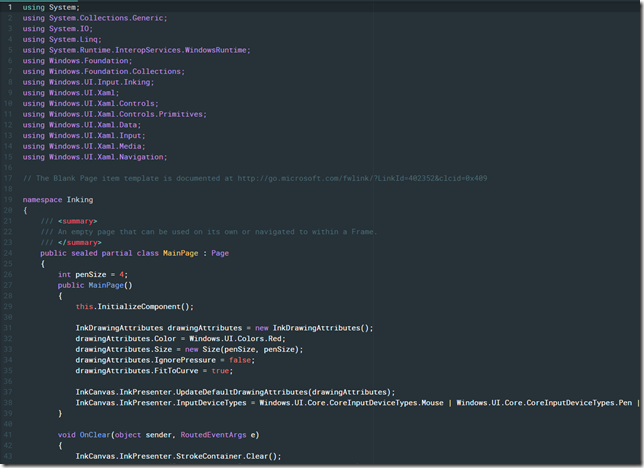Click line number 24 in gutter
This screenshot has width=644, height=468.
point(8,253)
